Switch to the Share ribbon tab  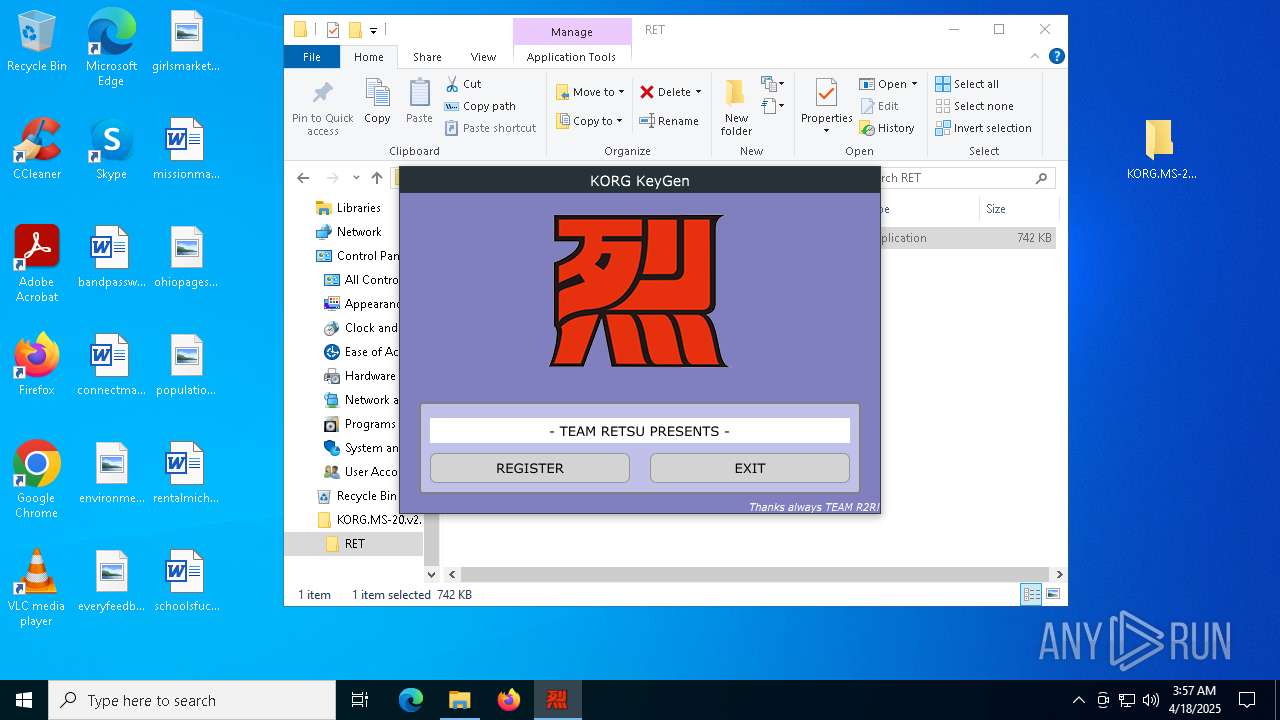(427, 57)
